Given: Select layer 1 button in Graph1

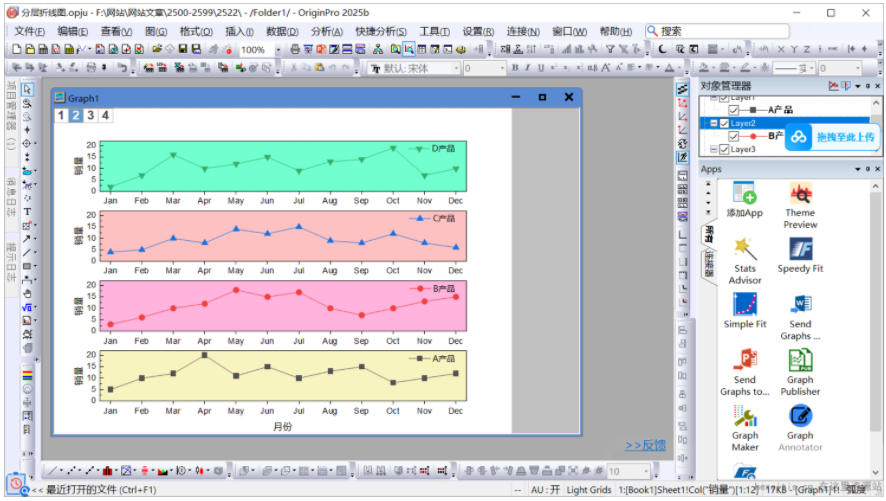Looking at the screenshot, I should (x=61, y=115).
